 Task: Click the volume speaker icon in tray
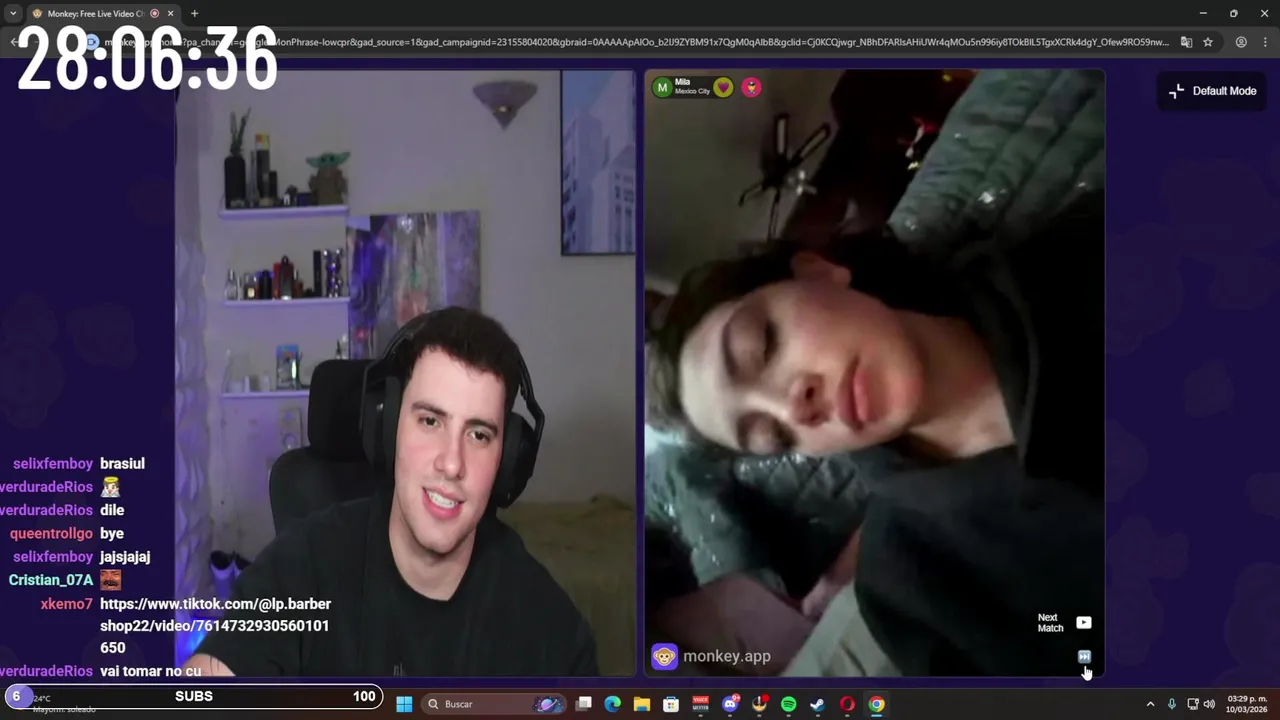[1208, 704]
